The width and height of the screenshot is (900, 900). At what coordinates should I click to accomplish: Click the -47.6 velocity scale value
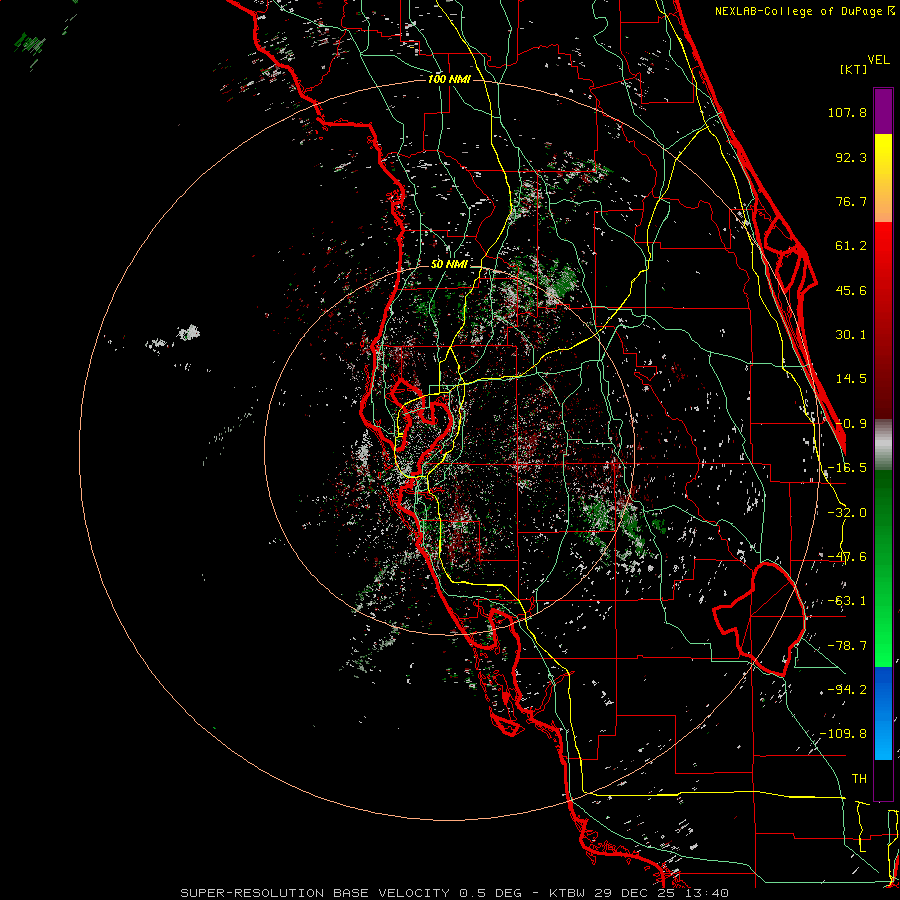point(847,557)
